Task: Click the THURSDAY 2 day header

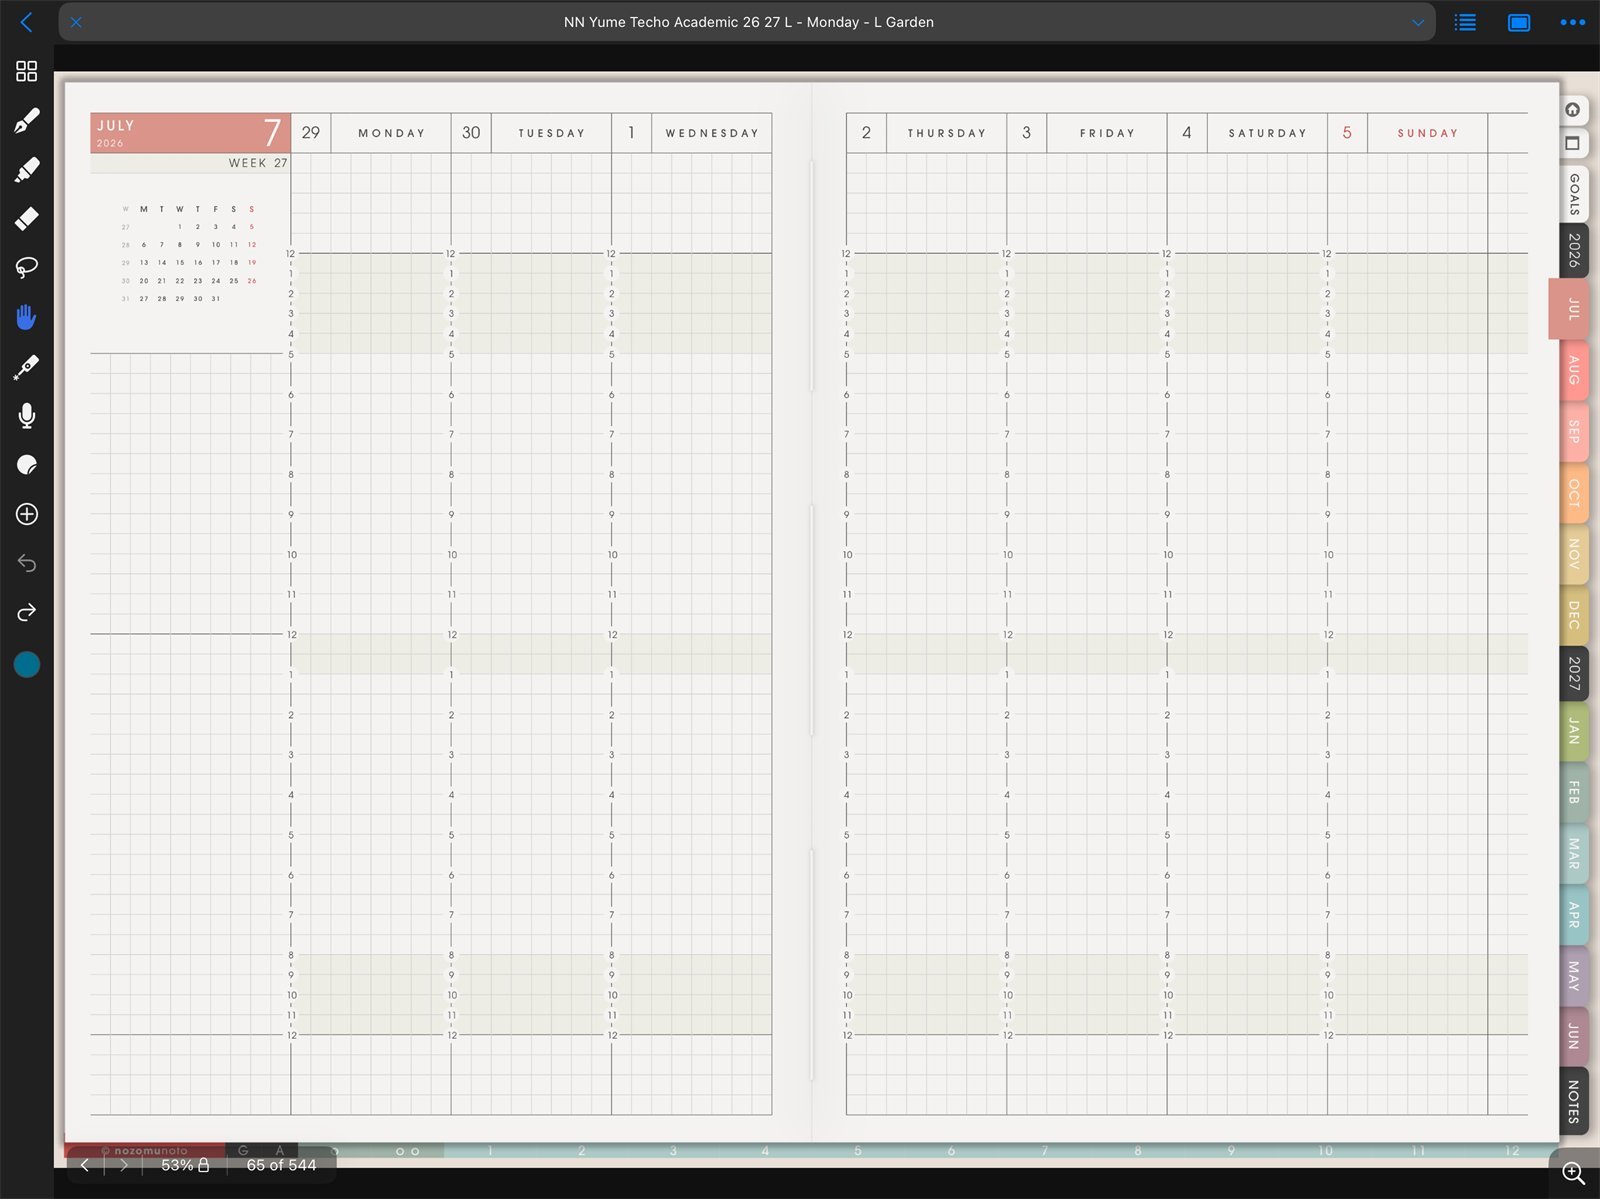Action: point(926,133)
